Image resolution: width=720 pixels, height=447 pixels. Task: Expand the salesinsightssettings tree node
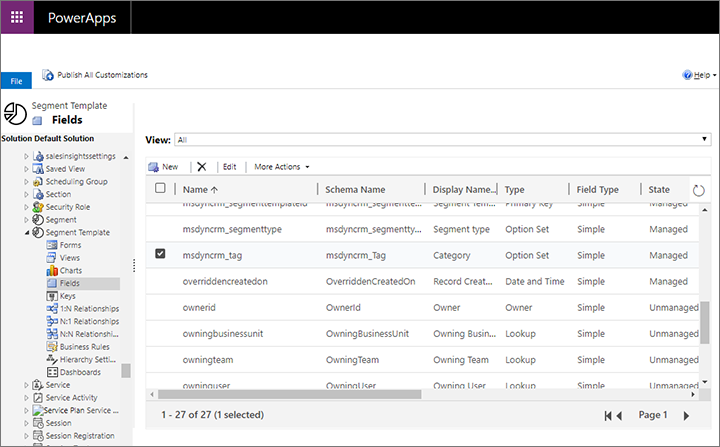tap(26, 156)
